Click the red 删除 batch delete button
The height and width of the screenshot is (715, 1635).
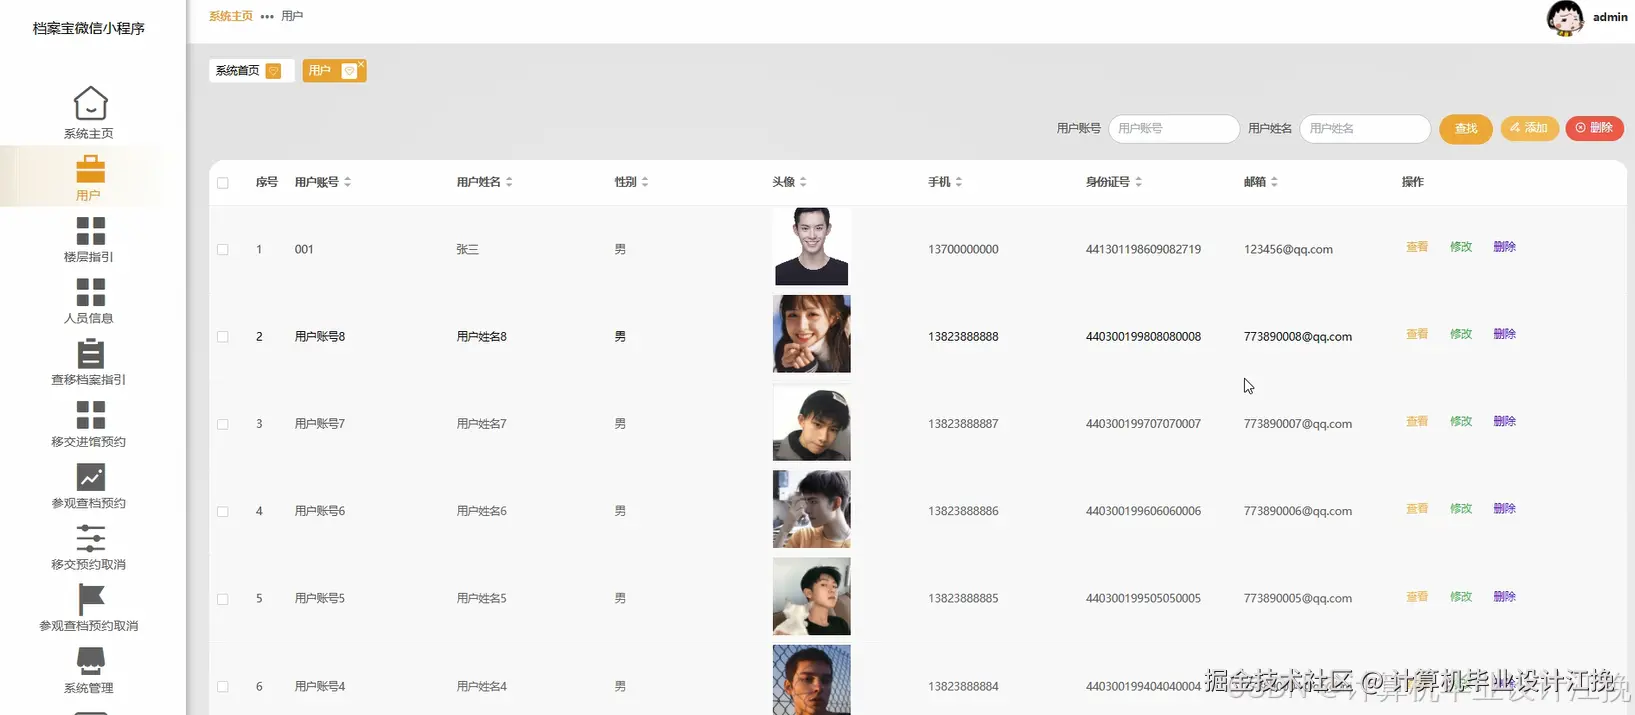click(1594, 127)
